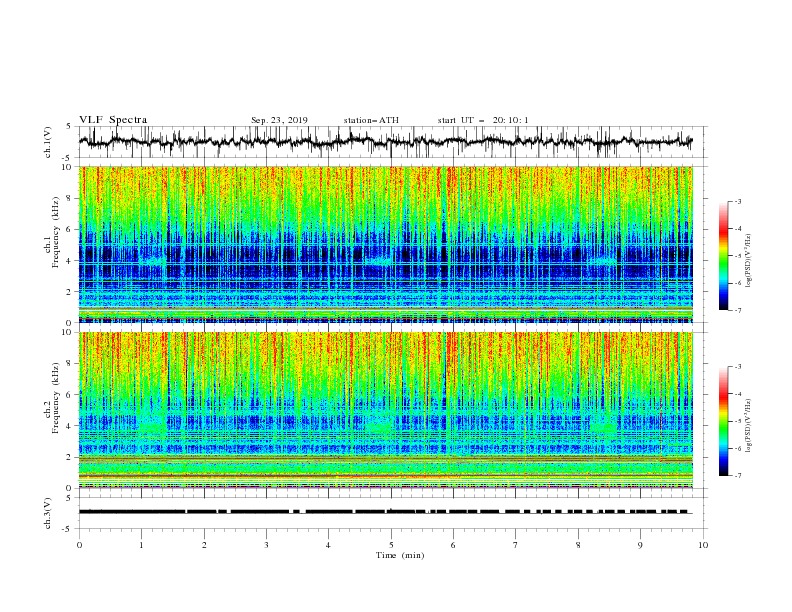Click the 'ch.1(V)' waveform axis label

pyautogui.click(x=48, y=142)
